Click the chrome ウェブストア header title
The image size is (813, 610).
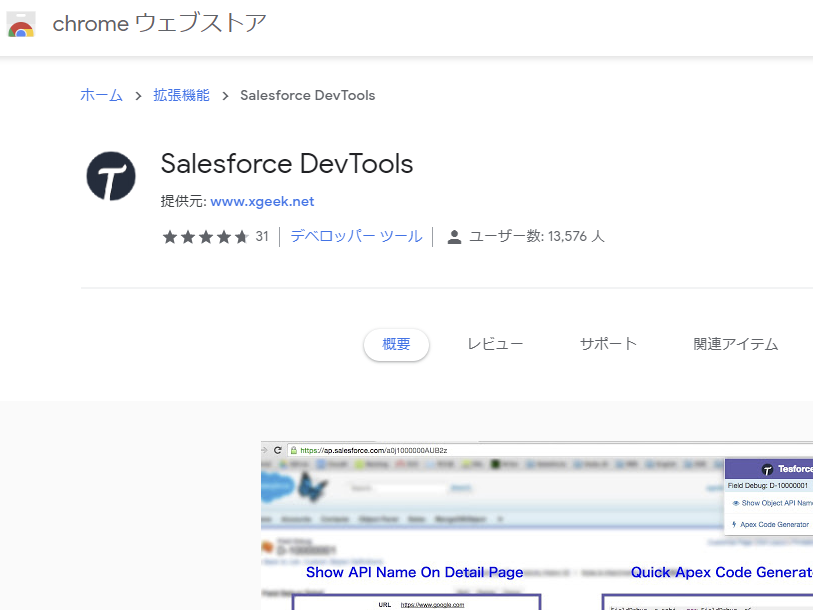click(x=159, y=24)
